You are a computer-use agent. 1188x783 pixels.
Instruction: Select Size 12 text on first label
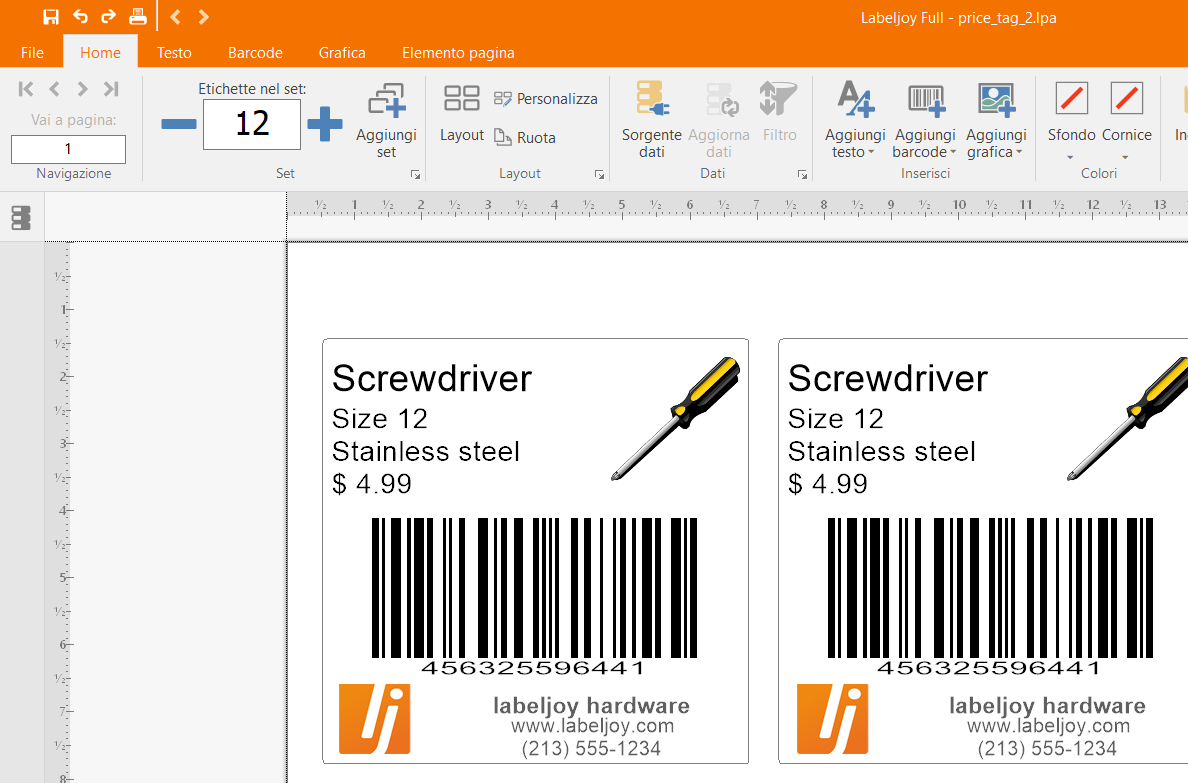coord(380,419)
